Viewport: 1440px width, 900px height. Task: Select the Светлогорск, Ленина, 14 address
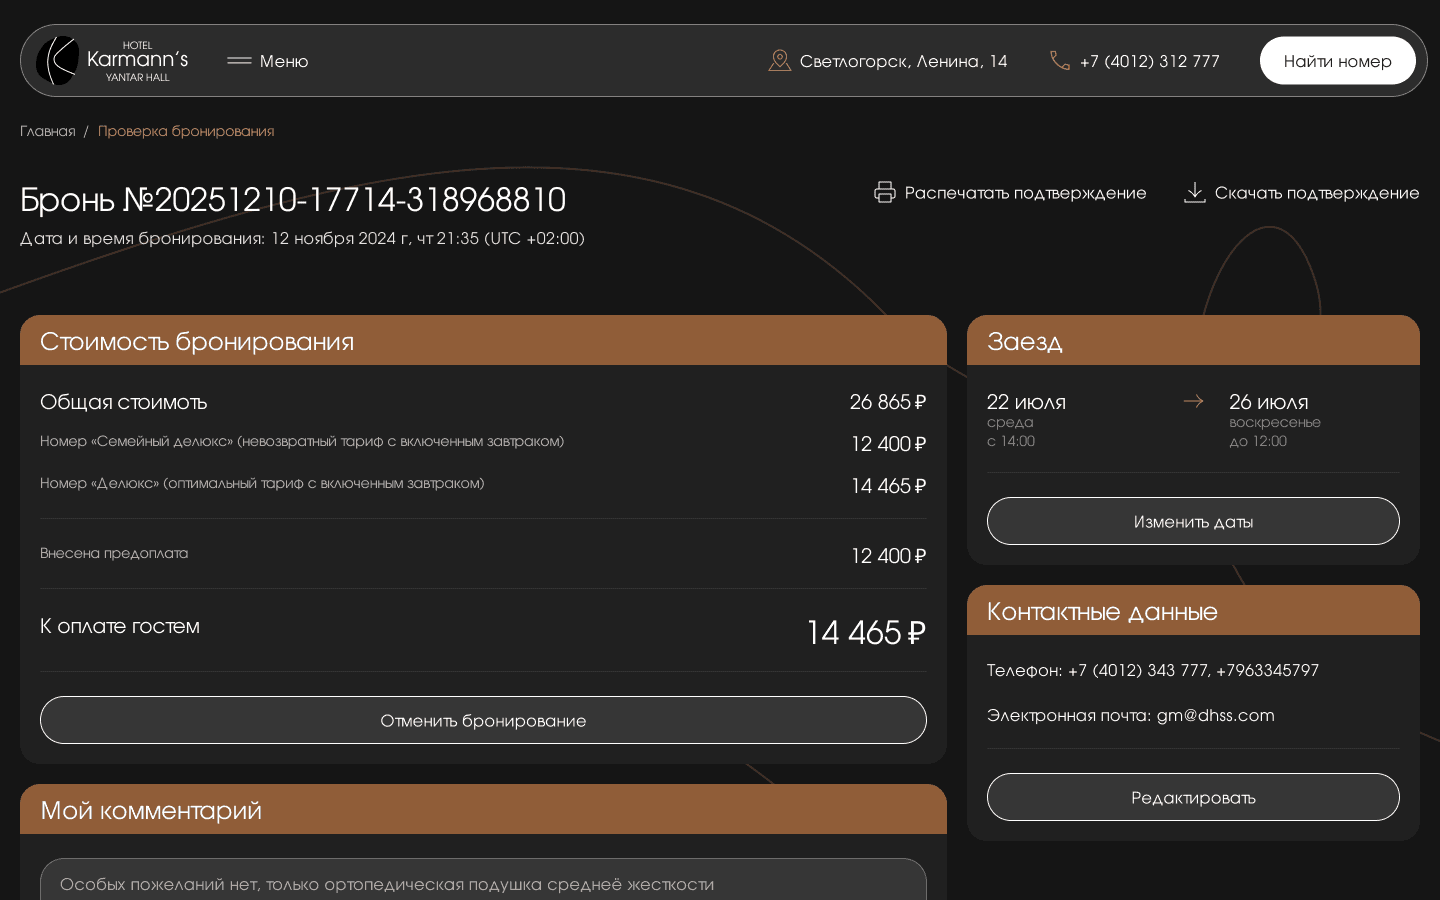click(904, 61)
